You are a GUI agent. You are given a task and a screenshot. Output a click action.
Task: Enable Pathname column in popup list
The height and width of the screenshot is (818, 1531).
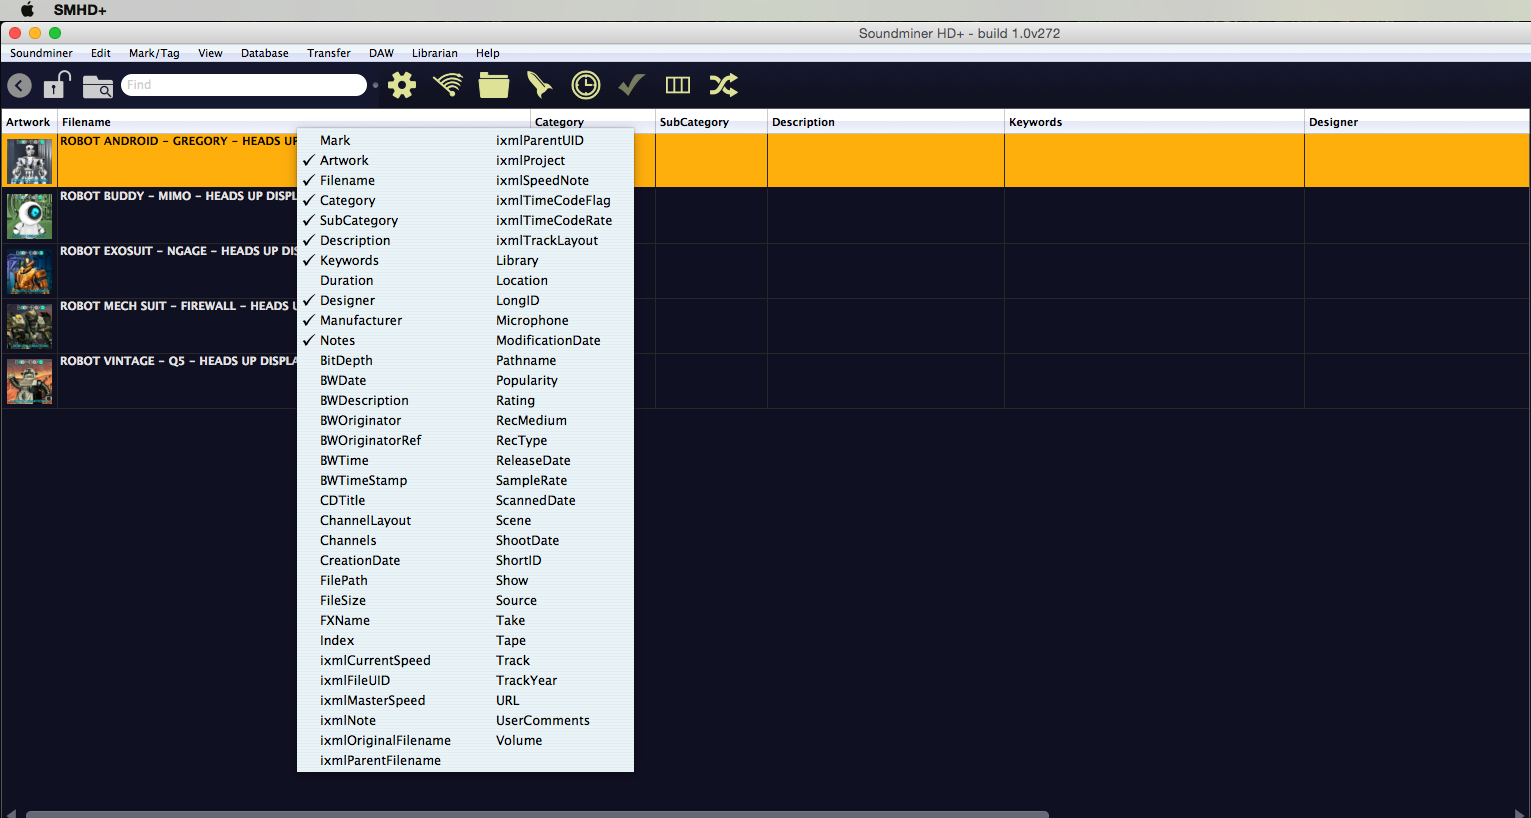[526, 360]
